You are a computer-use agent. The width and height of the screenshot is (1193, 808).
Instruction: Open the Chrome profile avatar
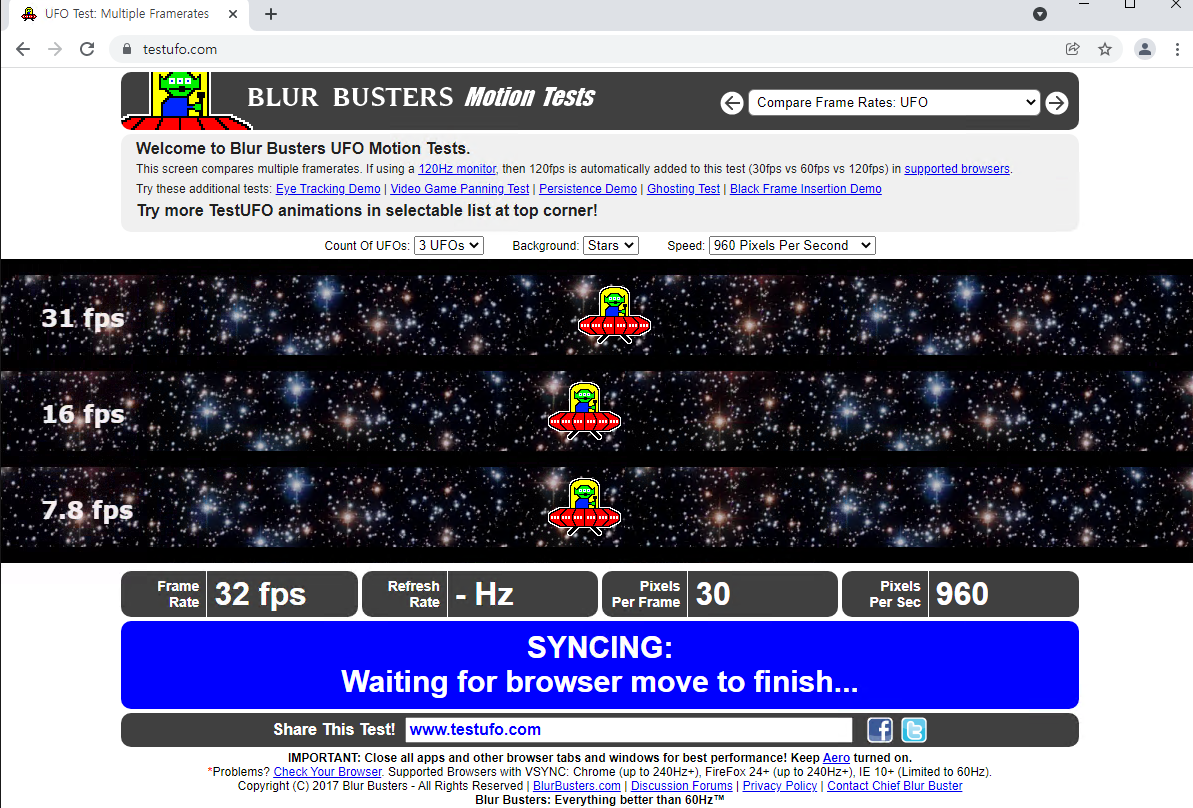pyautogui.click(x=1144, y=49)
